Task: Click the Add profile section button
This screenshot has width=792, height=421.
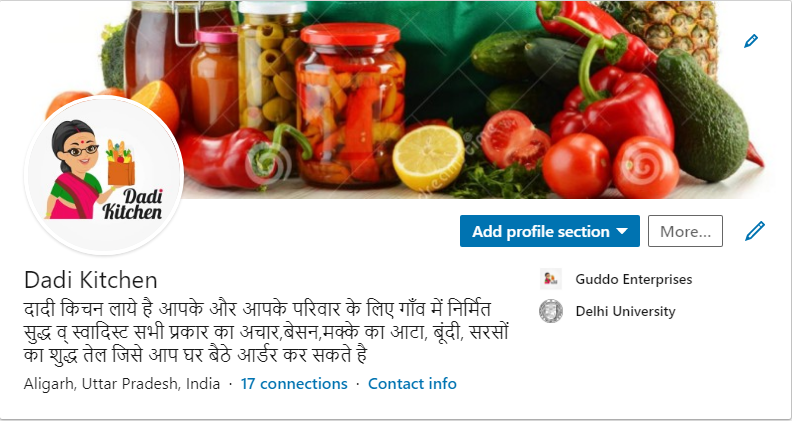Action: point(550,231)
